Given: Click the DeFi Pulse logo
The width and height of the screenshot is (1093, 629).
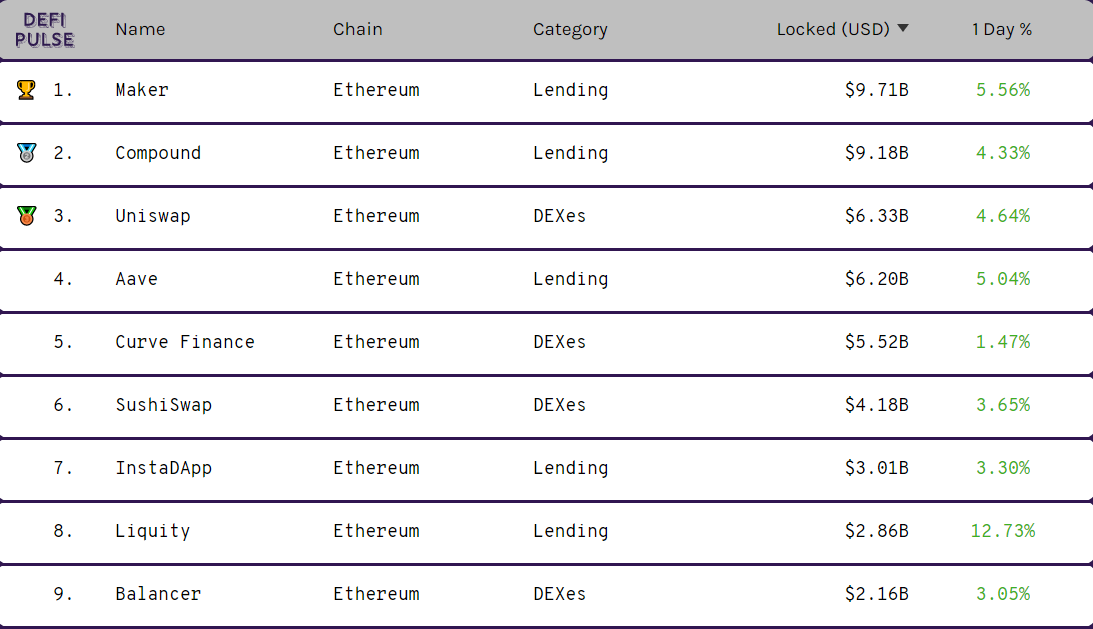Looking at the screenshot, I should pyautogui.click(x=45, y=30).
